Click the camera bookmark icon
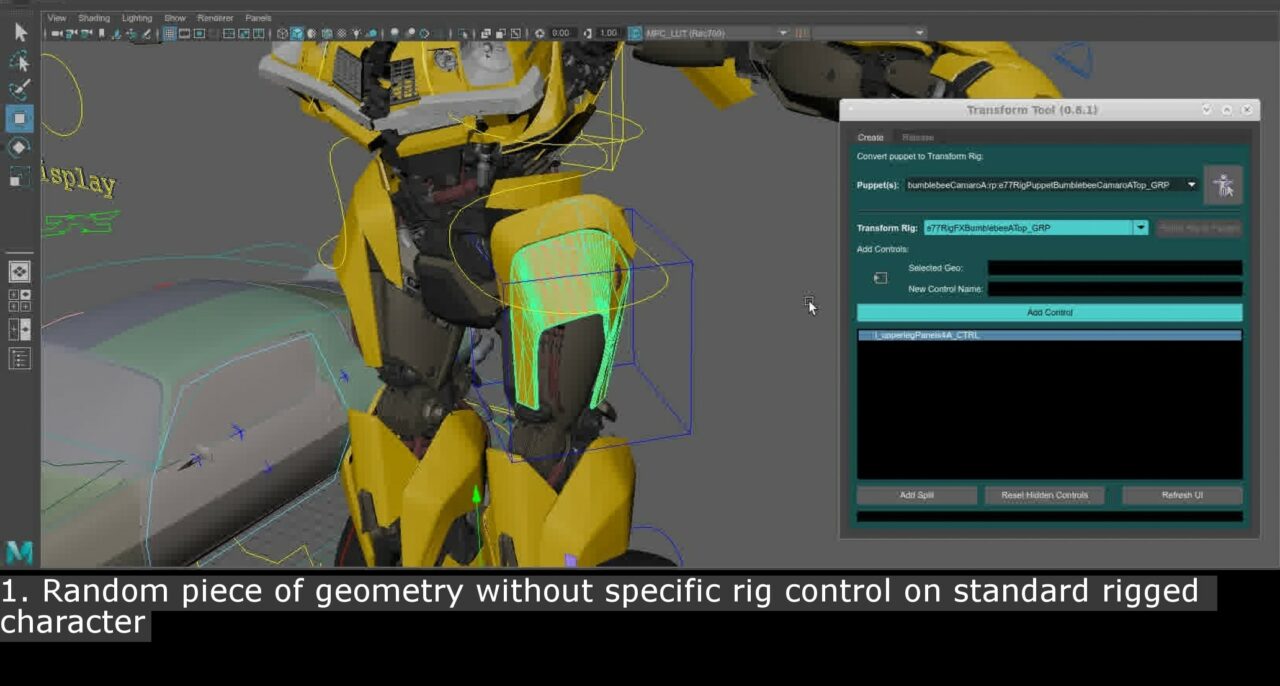The height and width of the screenshot is (686, 1280). [101, 33]
